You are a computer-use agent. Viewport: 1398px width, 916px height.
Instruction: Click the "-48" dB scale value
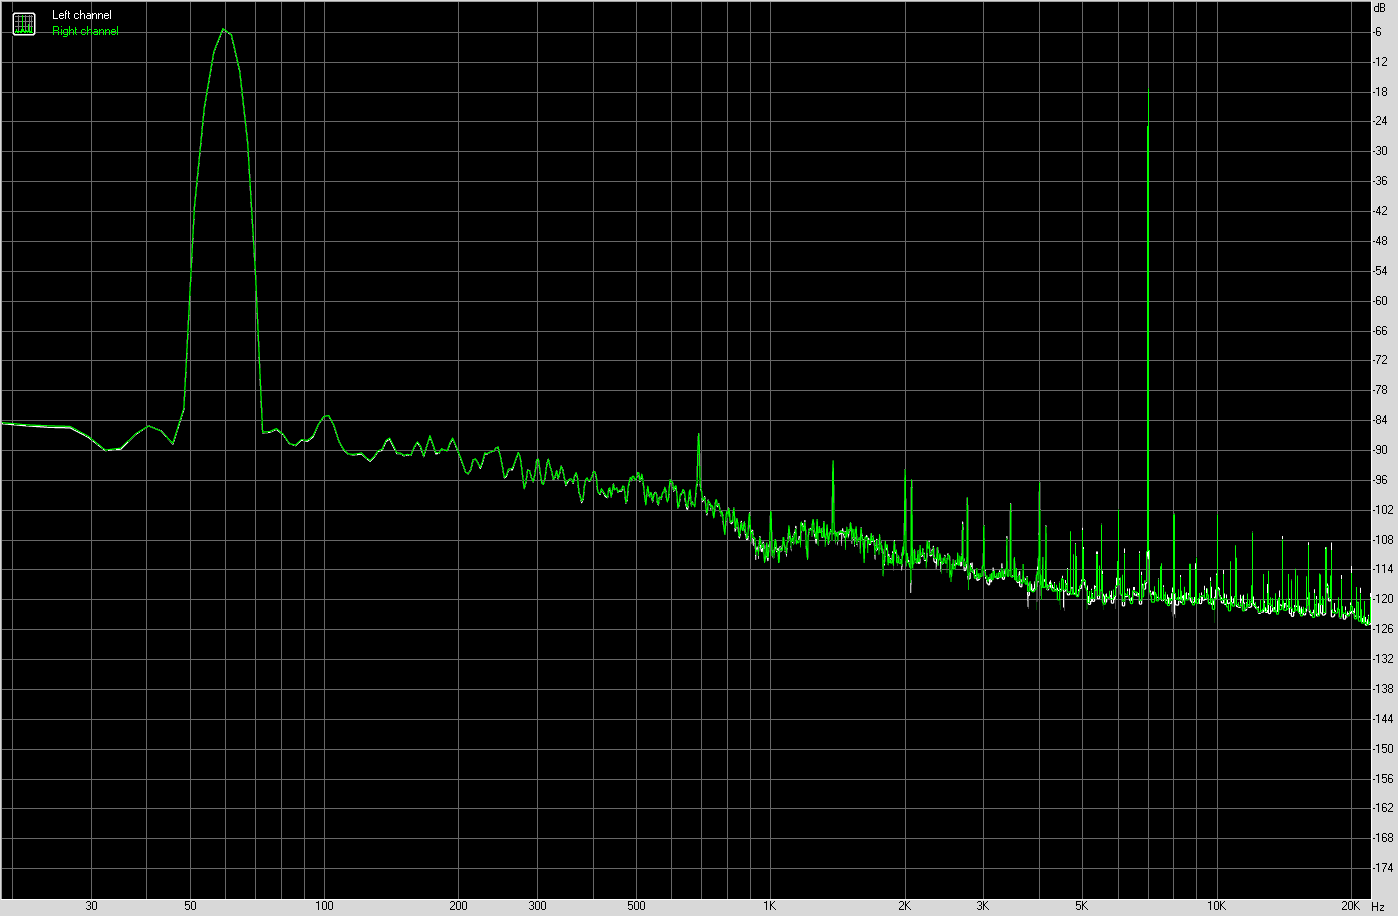(x=1381, y=241)
